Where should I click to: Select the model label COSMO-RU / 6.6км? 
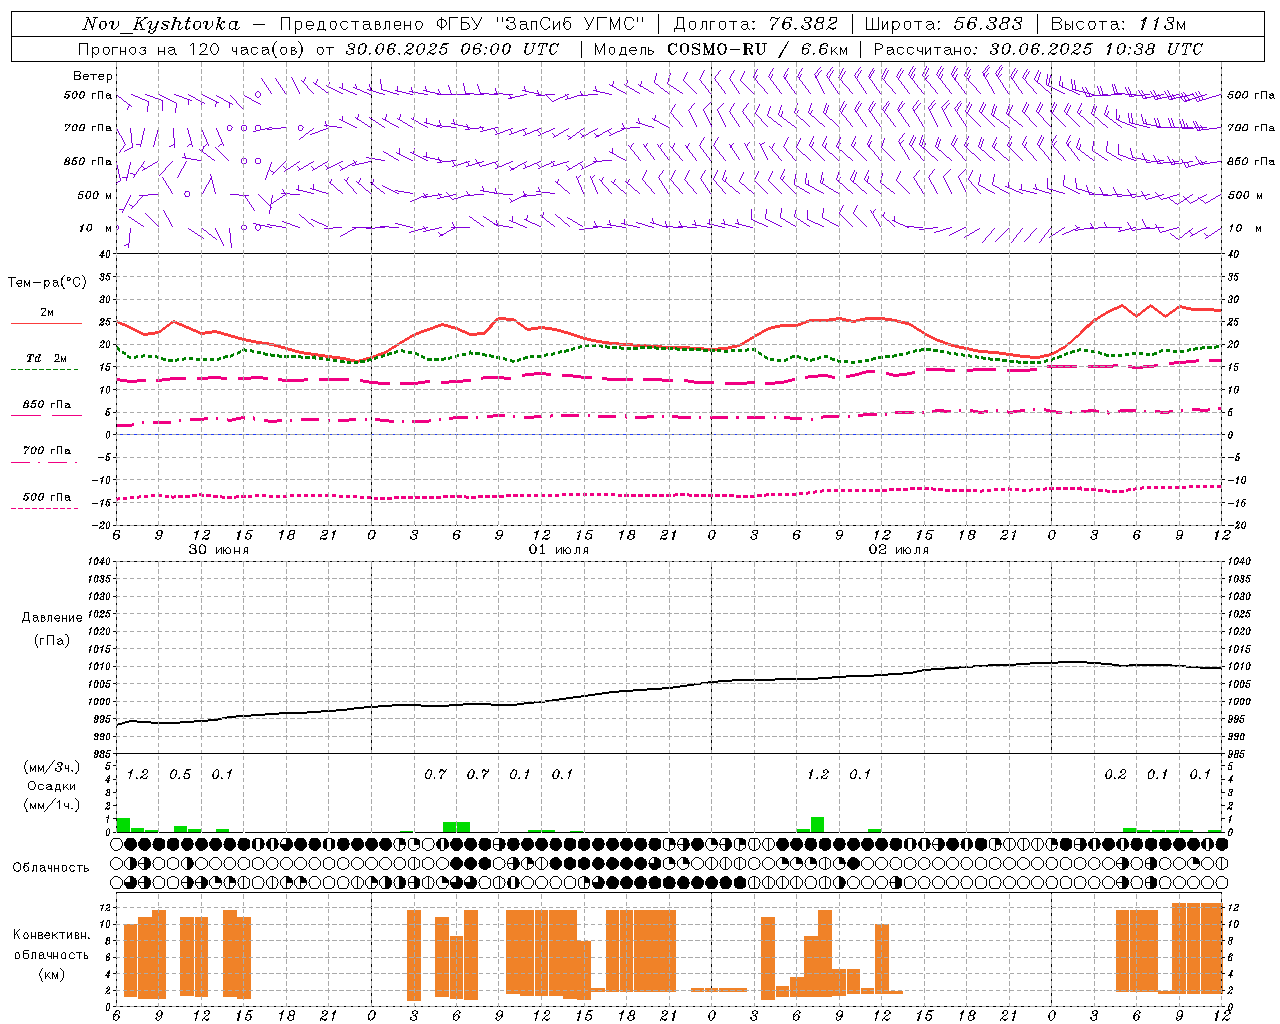tap(758, 49)
